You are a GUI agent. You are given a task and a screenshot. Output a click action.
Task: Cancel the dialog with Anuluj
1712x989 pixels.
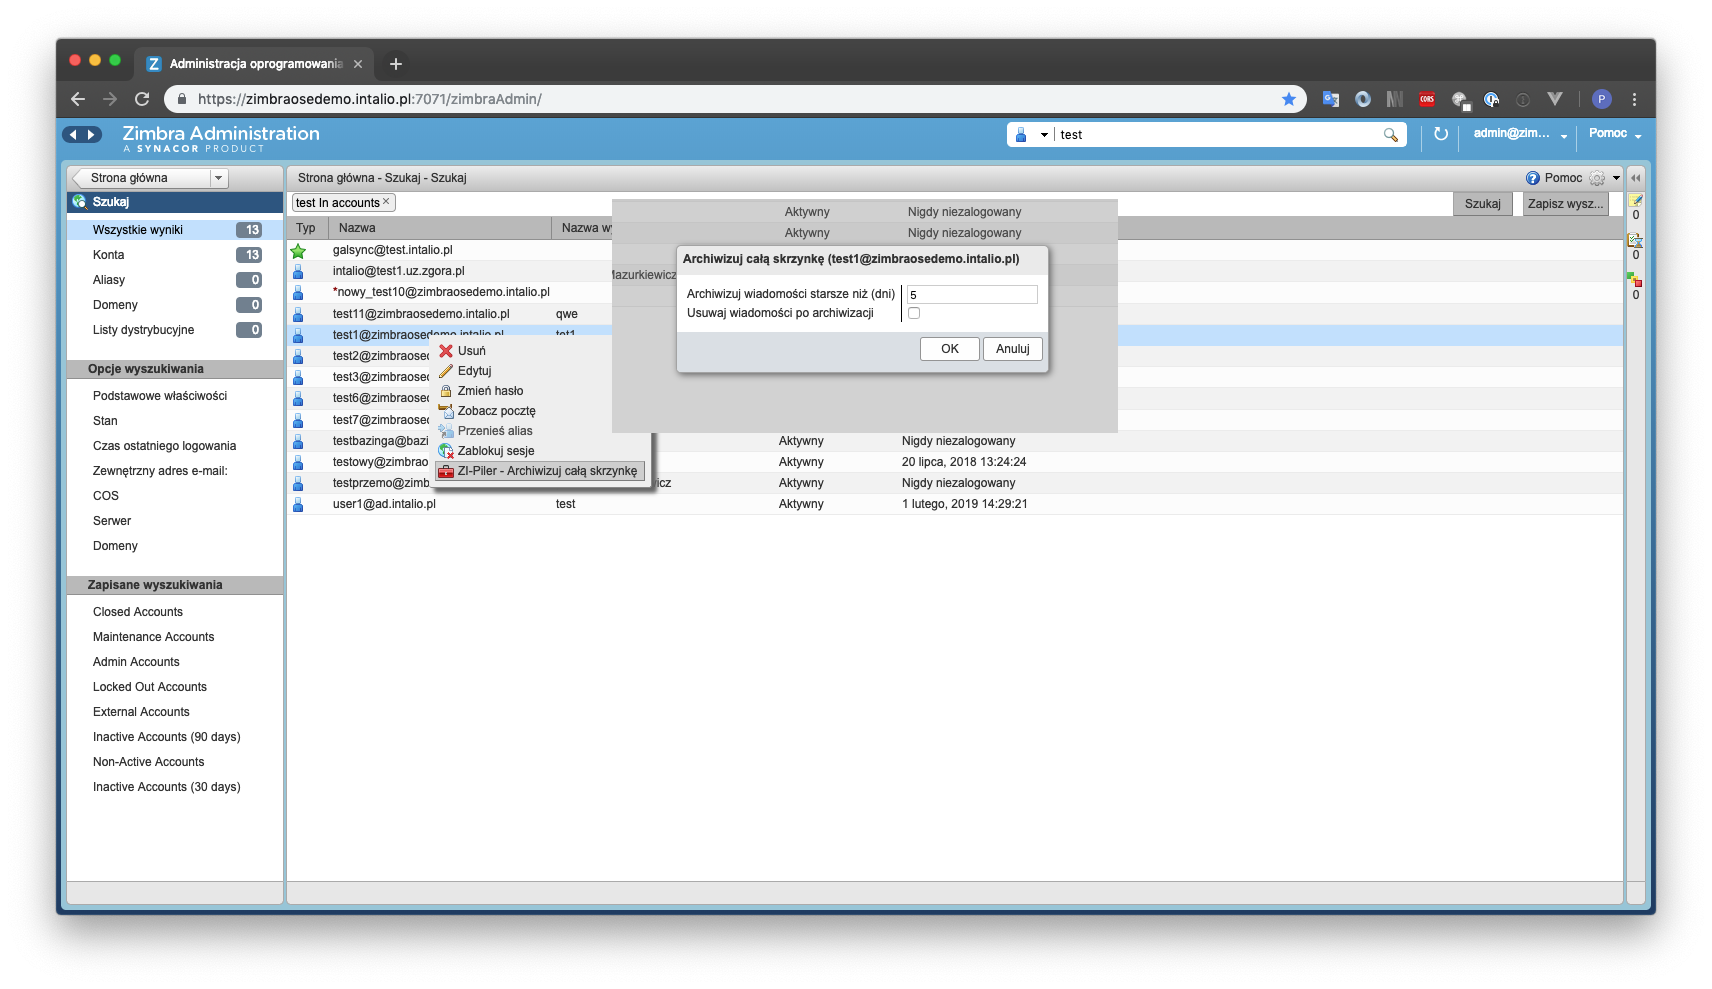coord(1013,349)
